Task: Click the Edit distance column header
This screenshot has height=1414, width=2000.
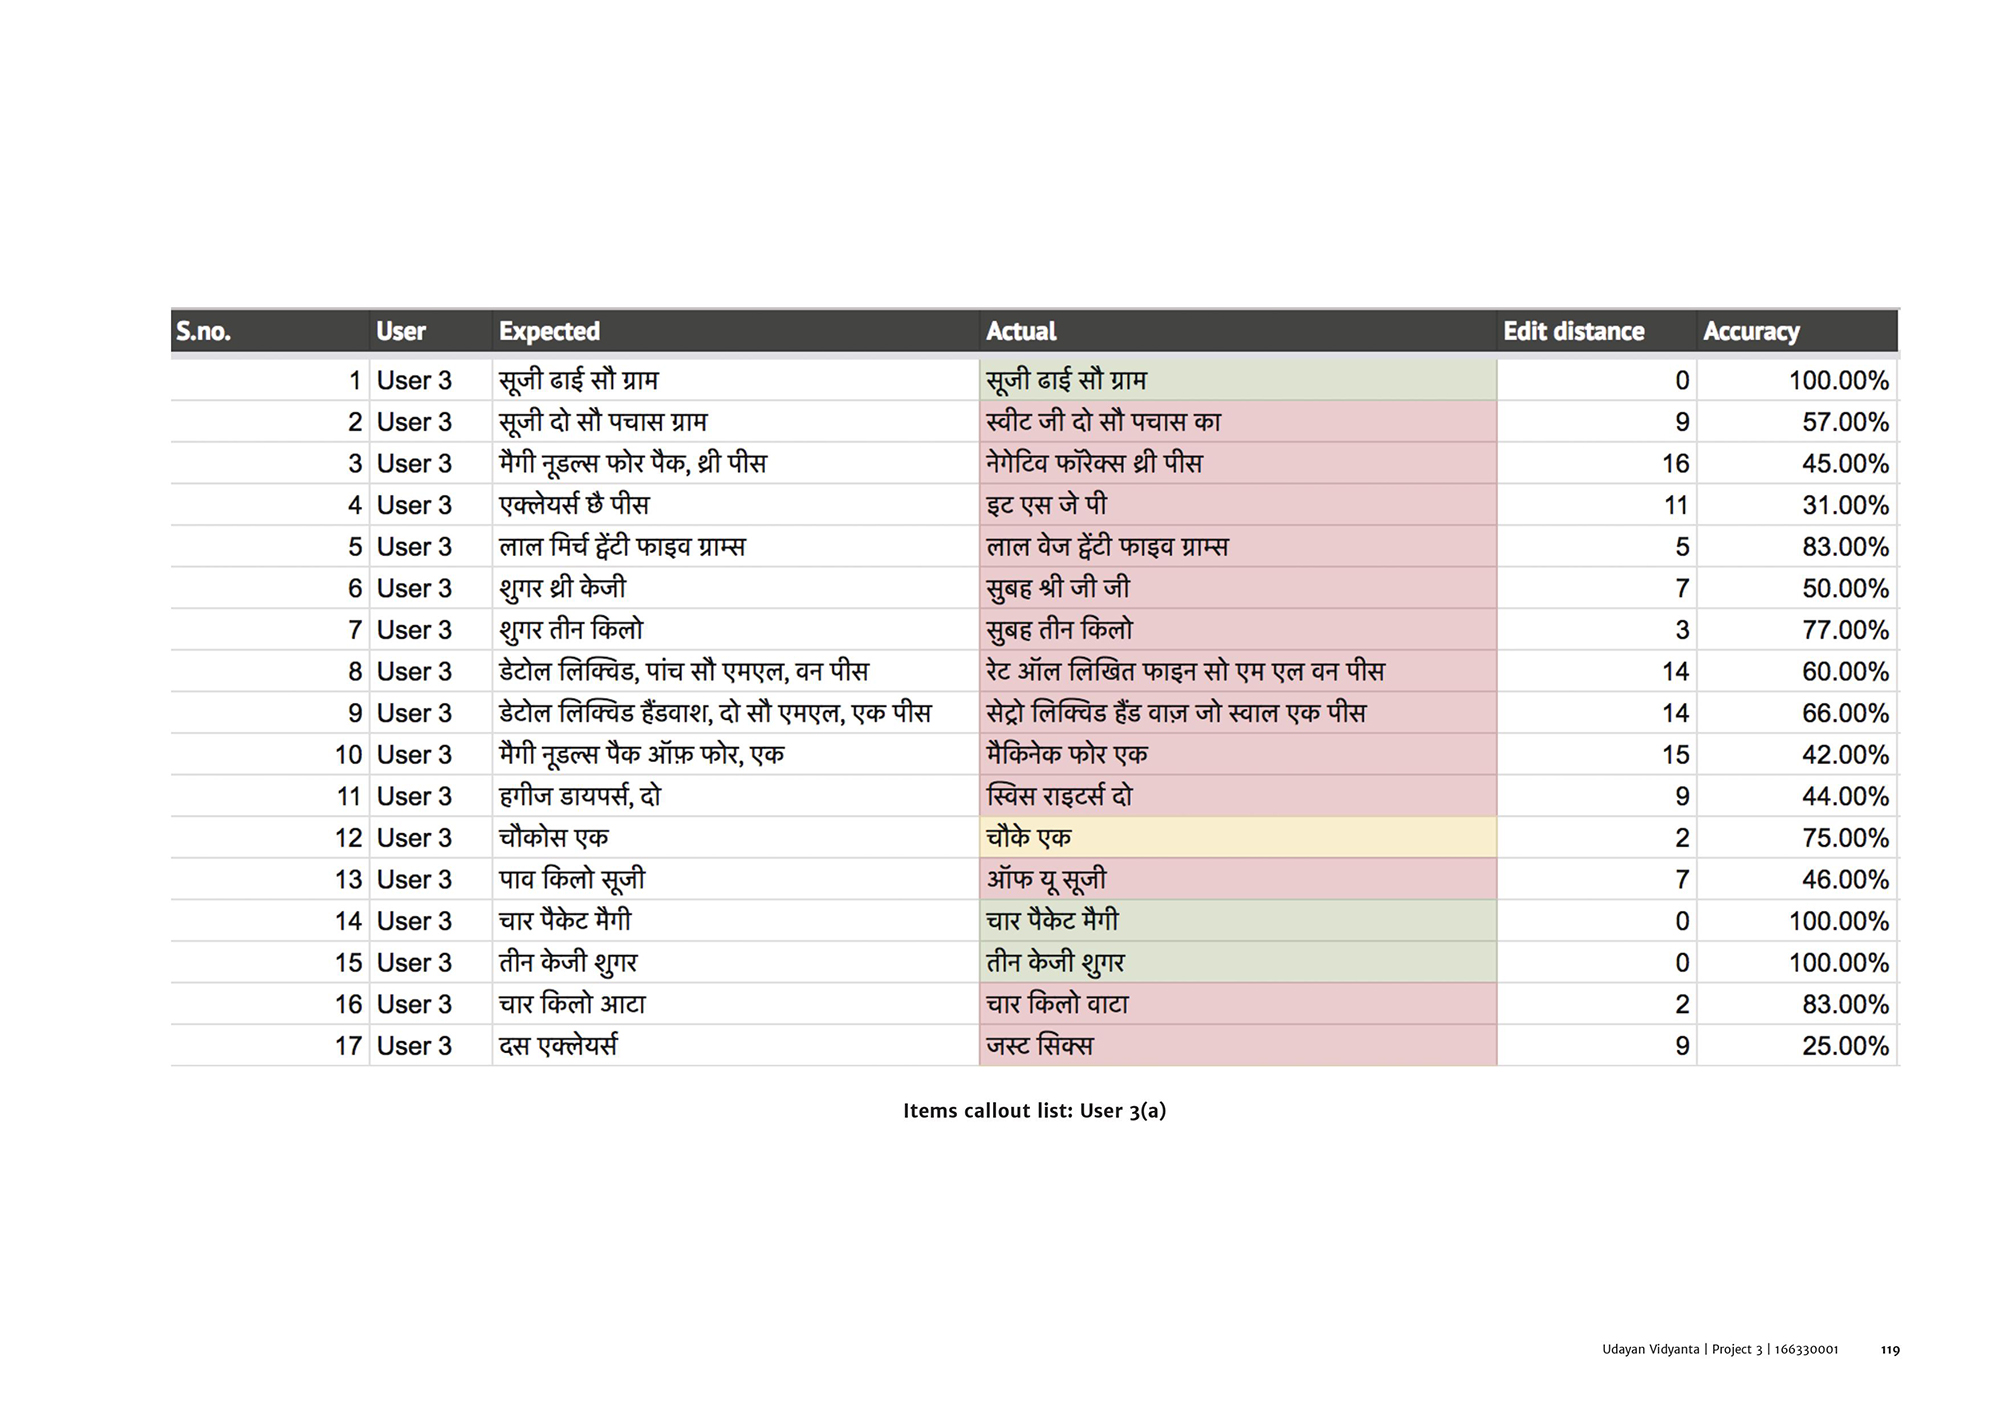Action: [x=1573, y=331]
